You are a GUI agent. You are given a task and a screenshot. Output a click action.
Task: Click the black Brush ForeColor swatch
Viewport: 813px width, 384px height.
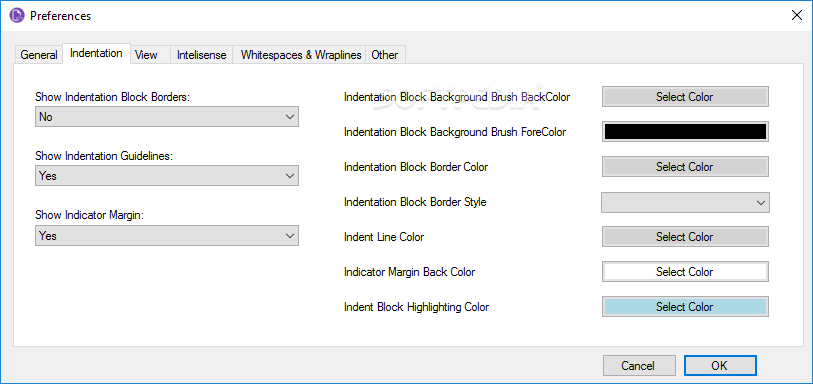pos(685,132)
